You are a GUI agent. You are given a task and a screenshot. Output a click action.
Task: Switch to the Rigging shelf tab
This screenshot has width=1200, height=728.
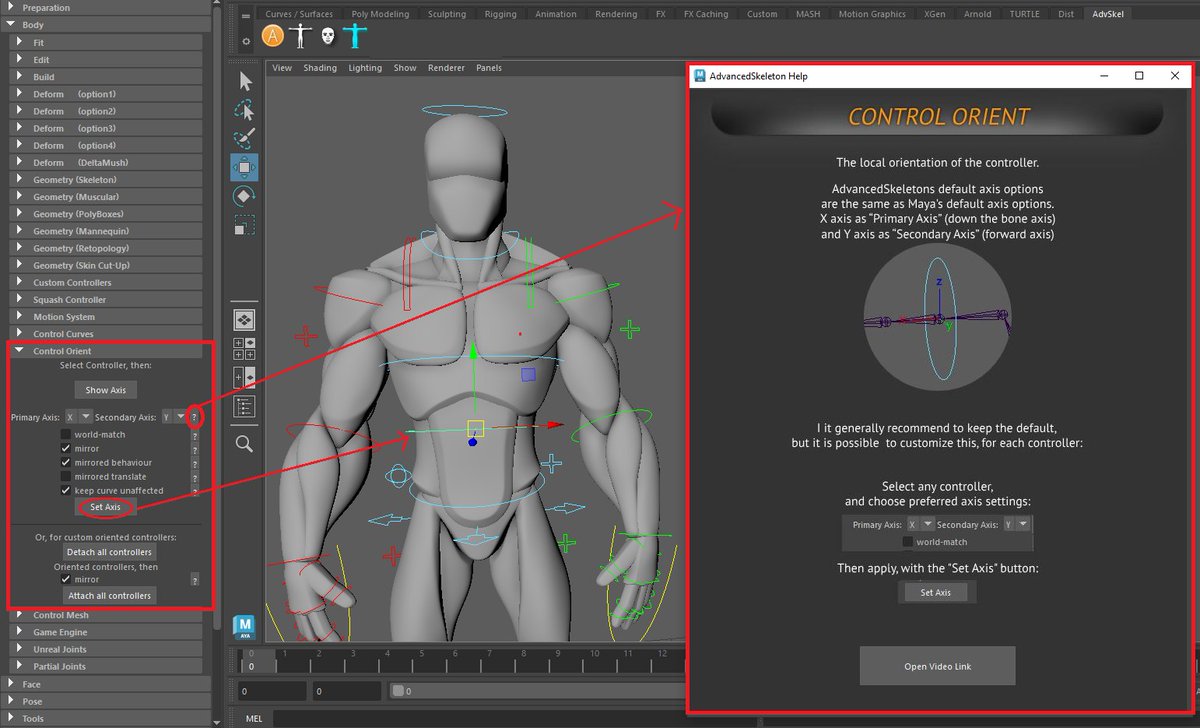501,14
